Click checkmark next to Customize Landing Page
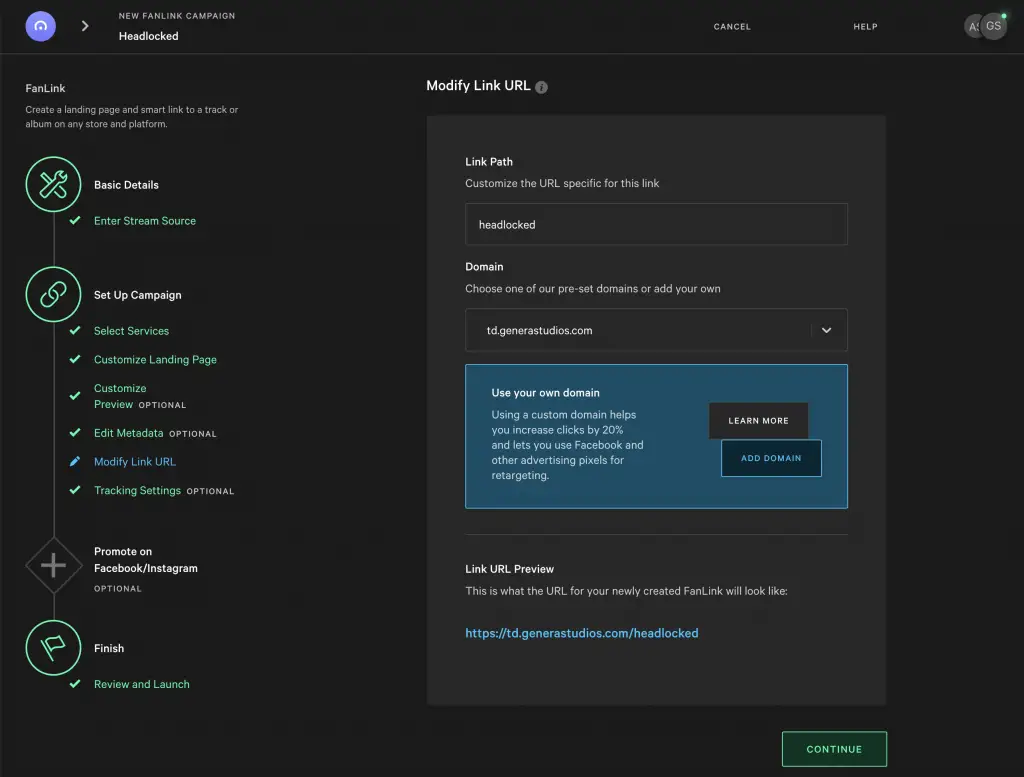This screenshot has width=1024, height=777. pyautogui.click(x=75, y=359)
